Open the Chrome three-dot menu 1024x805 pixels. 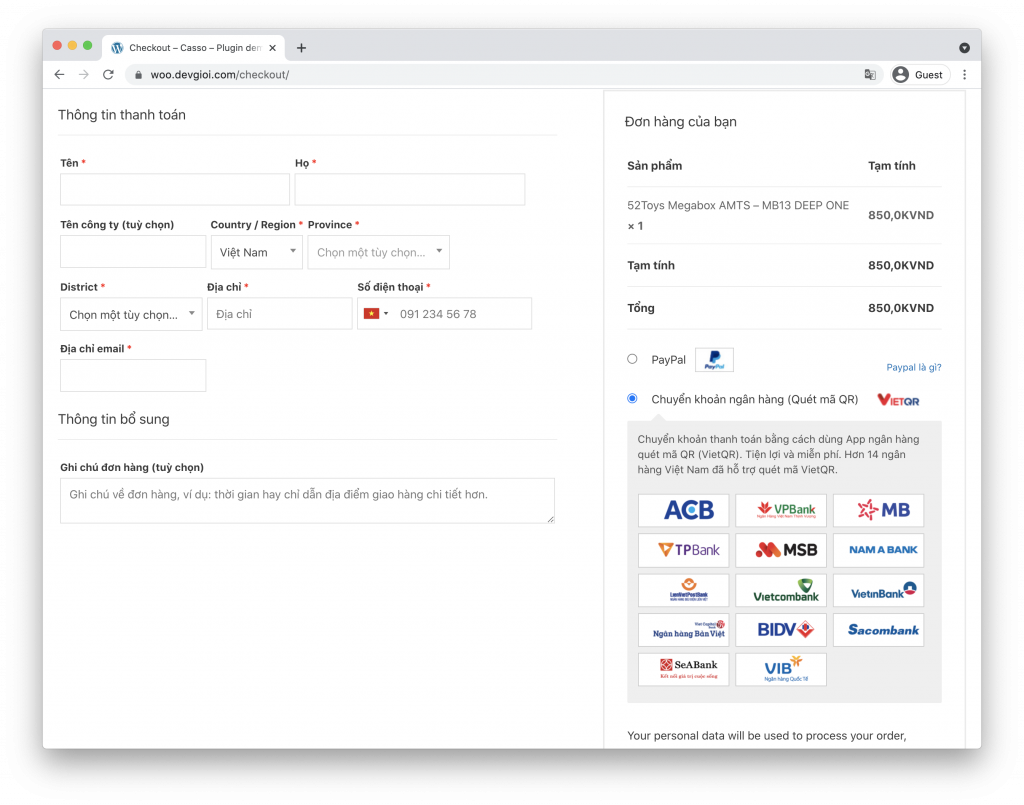pyautogui.click(x=965, y=74)
